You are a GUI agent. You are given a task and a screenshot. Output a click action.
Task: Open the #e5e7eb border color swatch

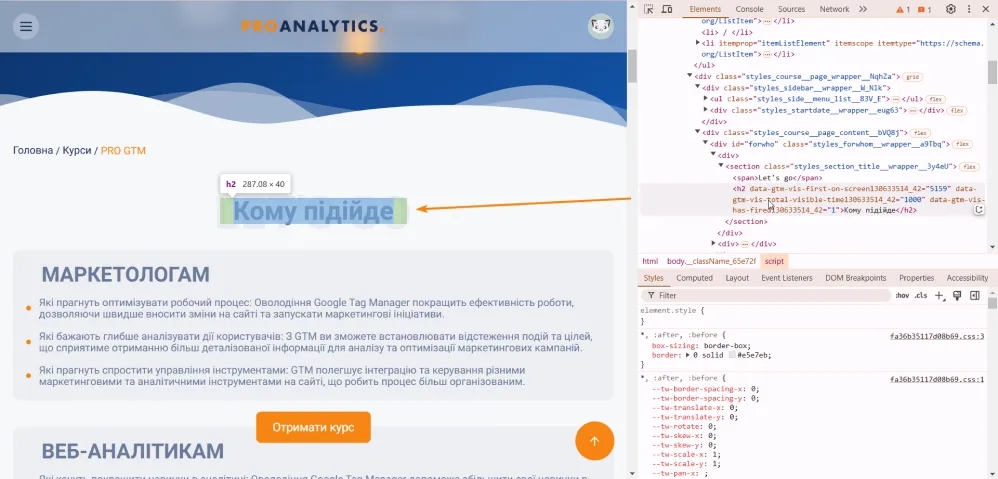pyautogui.click(x=732, y=356)
